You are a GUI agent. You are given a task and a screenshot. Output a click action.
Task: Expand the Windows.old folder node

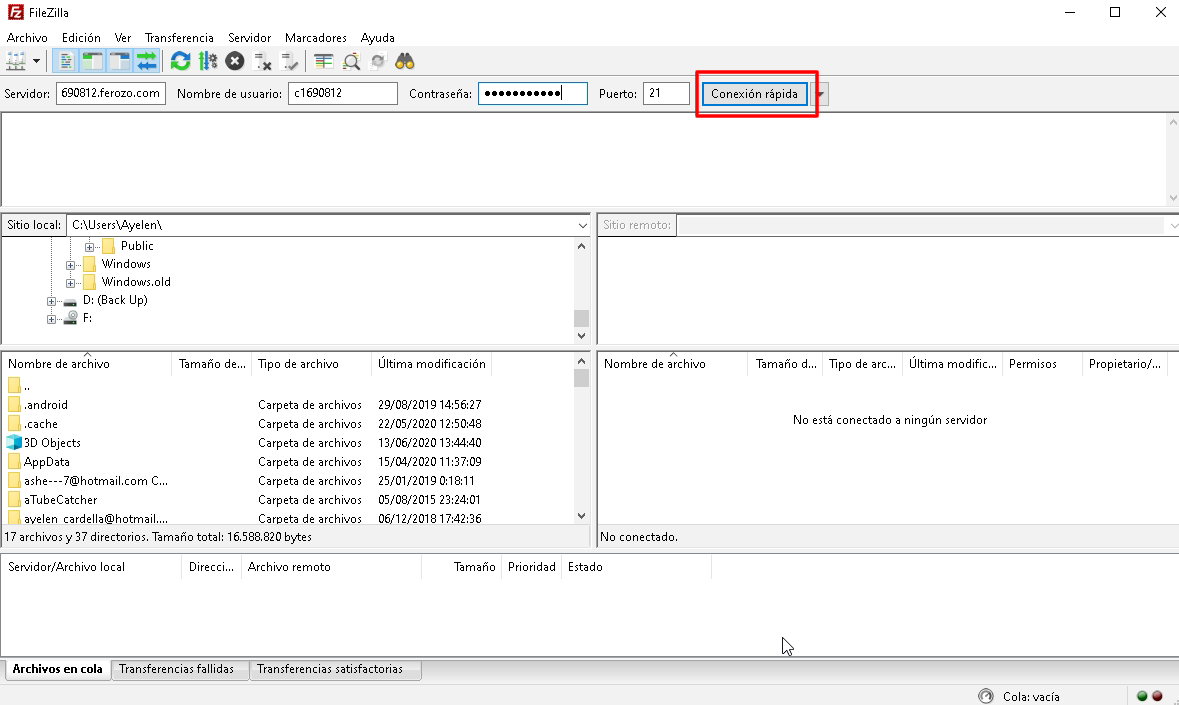click(71, 283)
